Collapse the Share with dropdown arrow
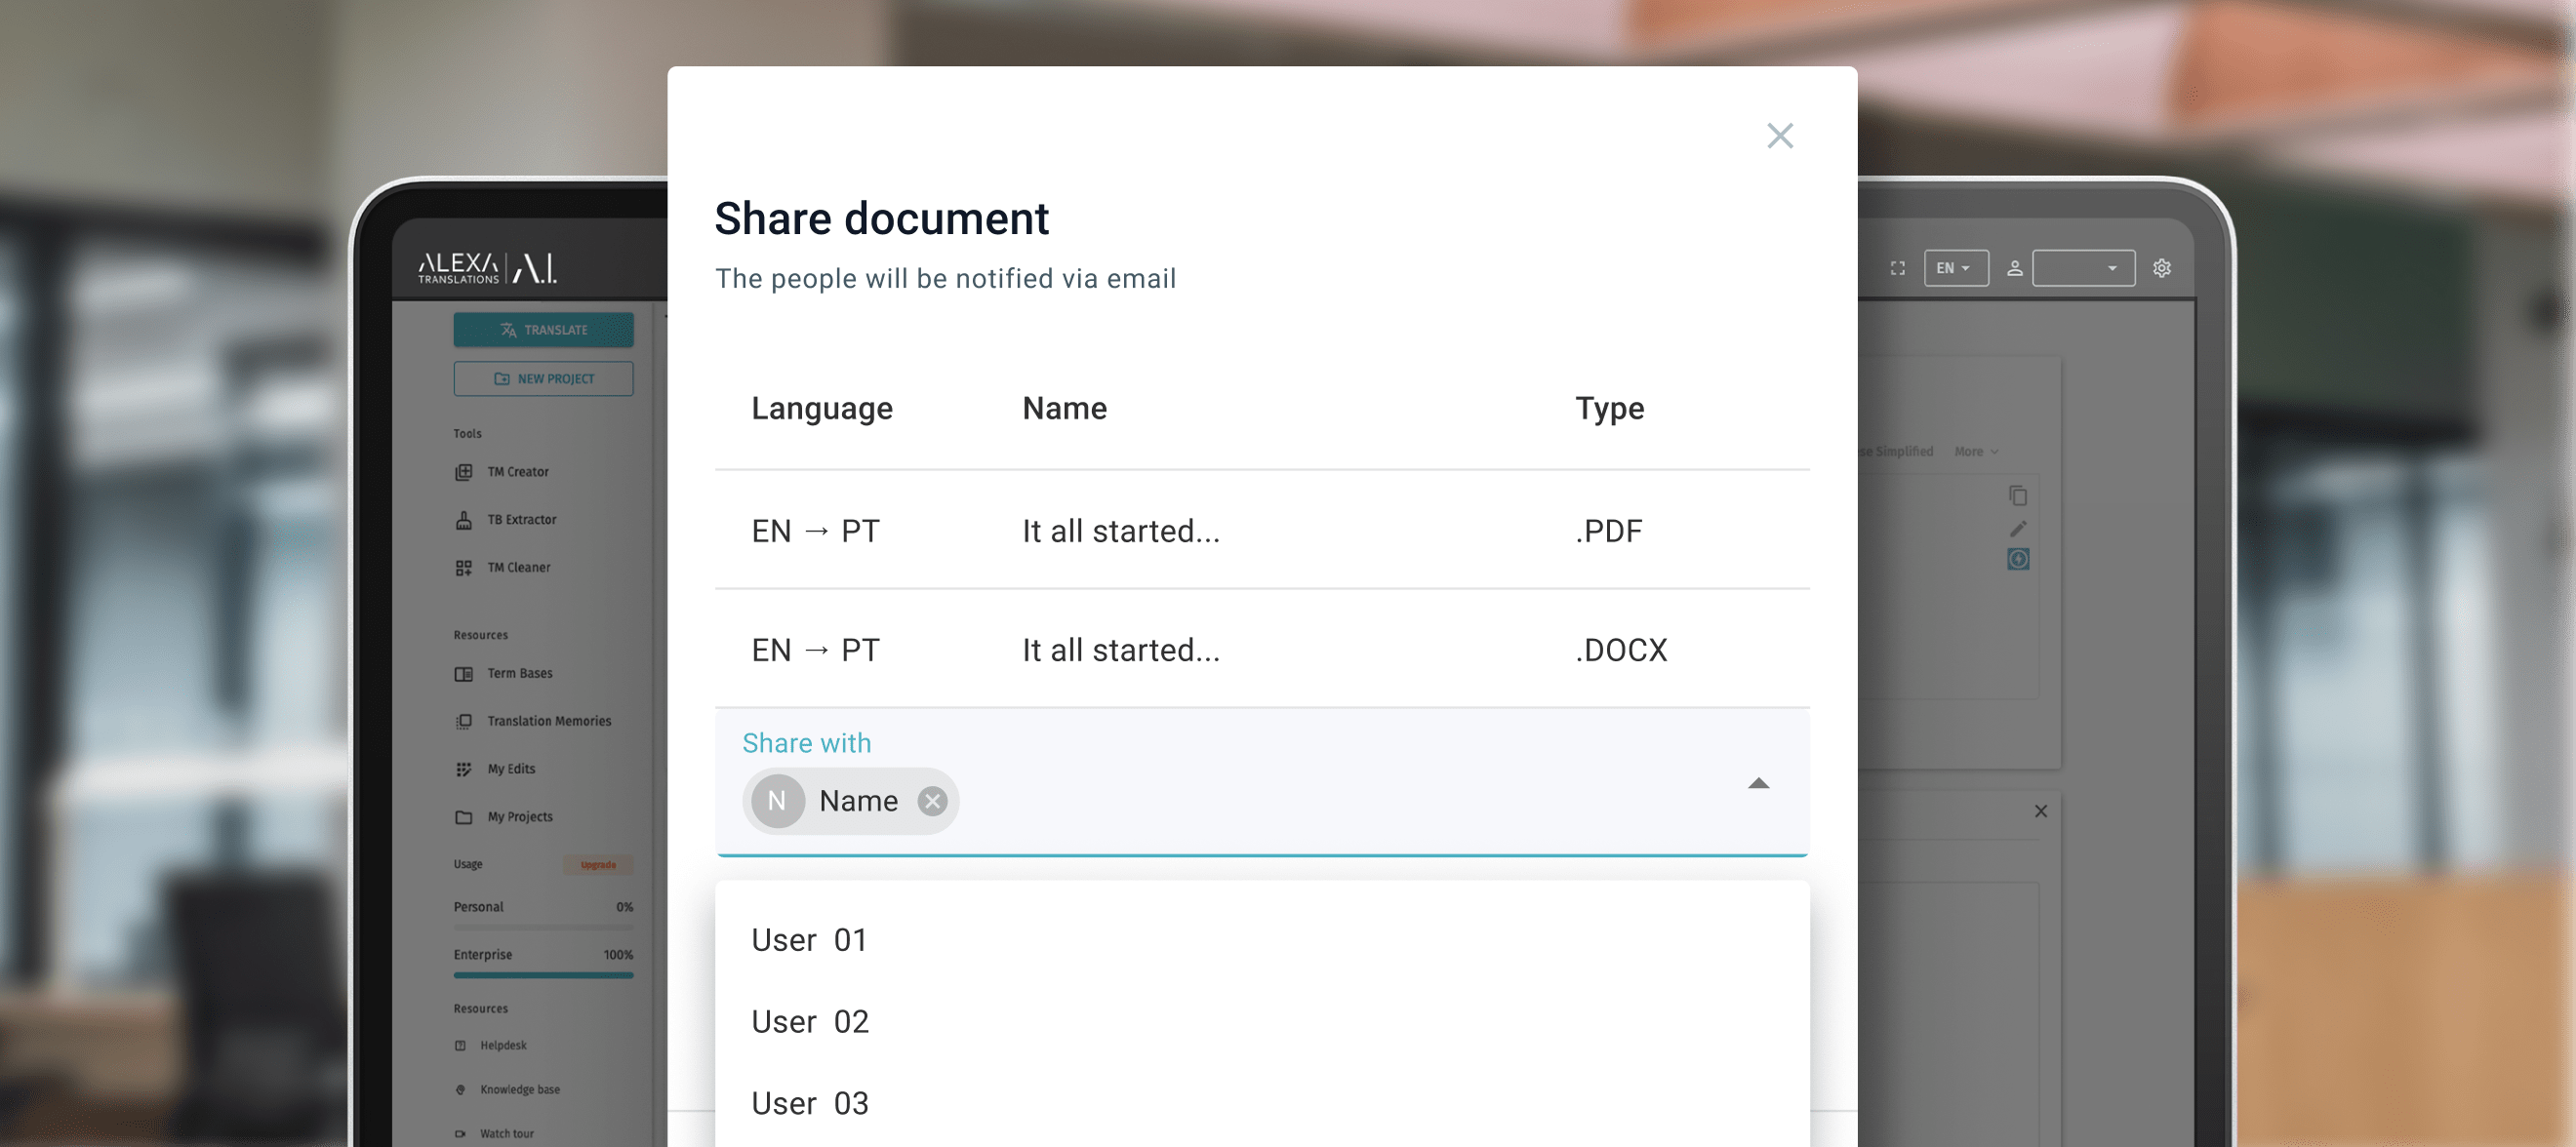 click(1758, 783)
